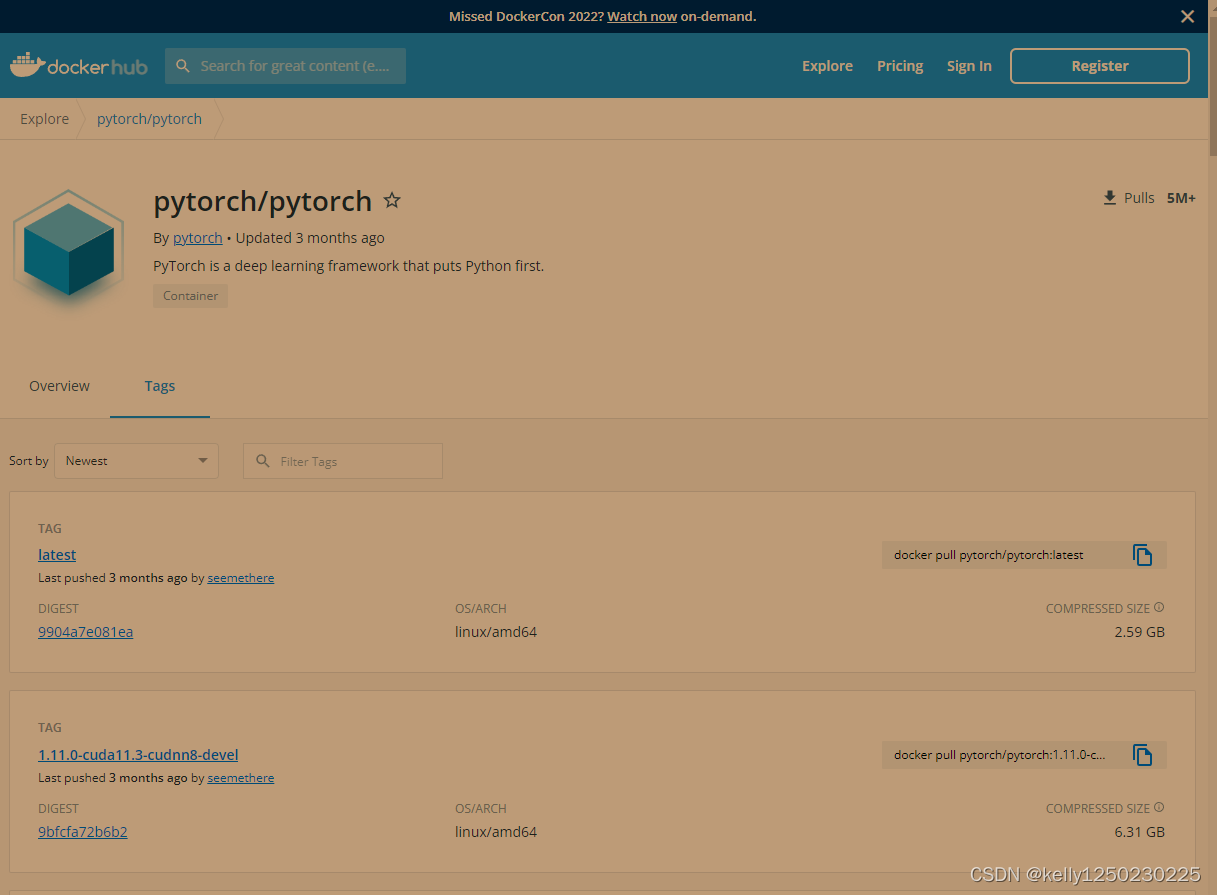Open the Sort by Newest dropdown
This screenshot has height=895, width=1217.
(x=136, y=461)
